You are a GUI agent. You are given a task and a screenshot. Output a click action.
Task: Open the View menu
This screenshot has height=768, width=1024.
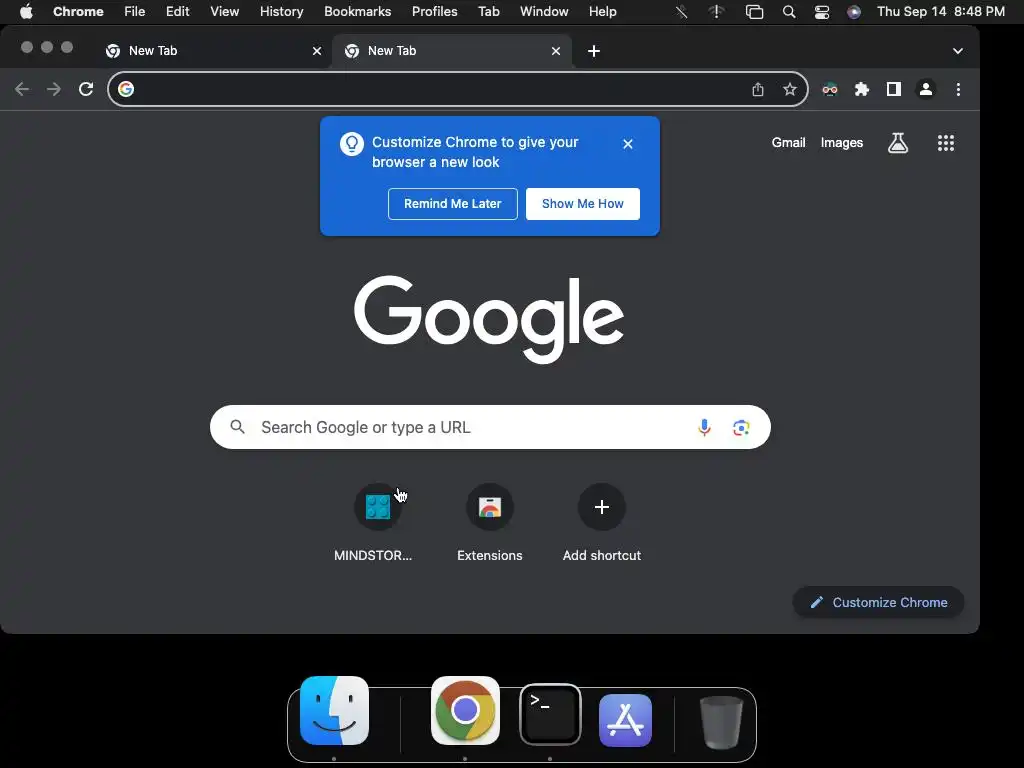pos(225,12)
